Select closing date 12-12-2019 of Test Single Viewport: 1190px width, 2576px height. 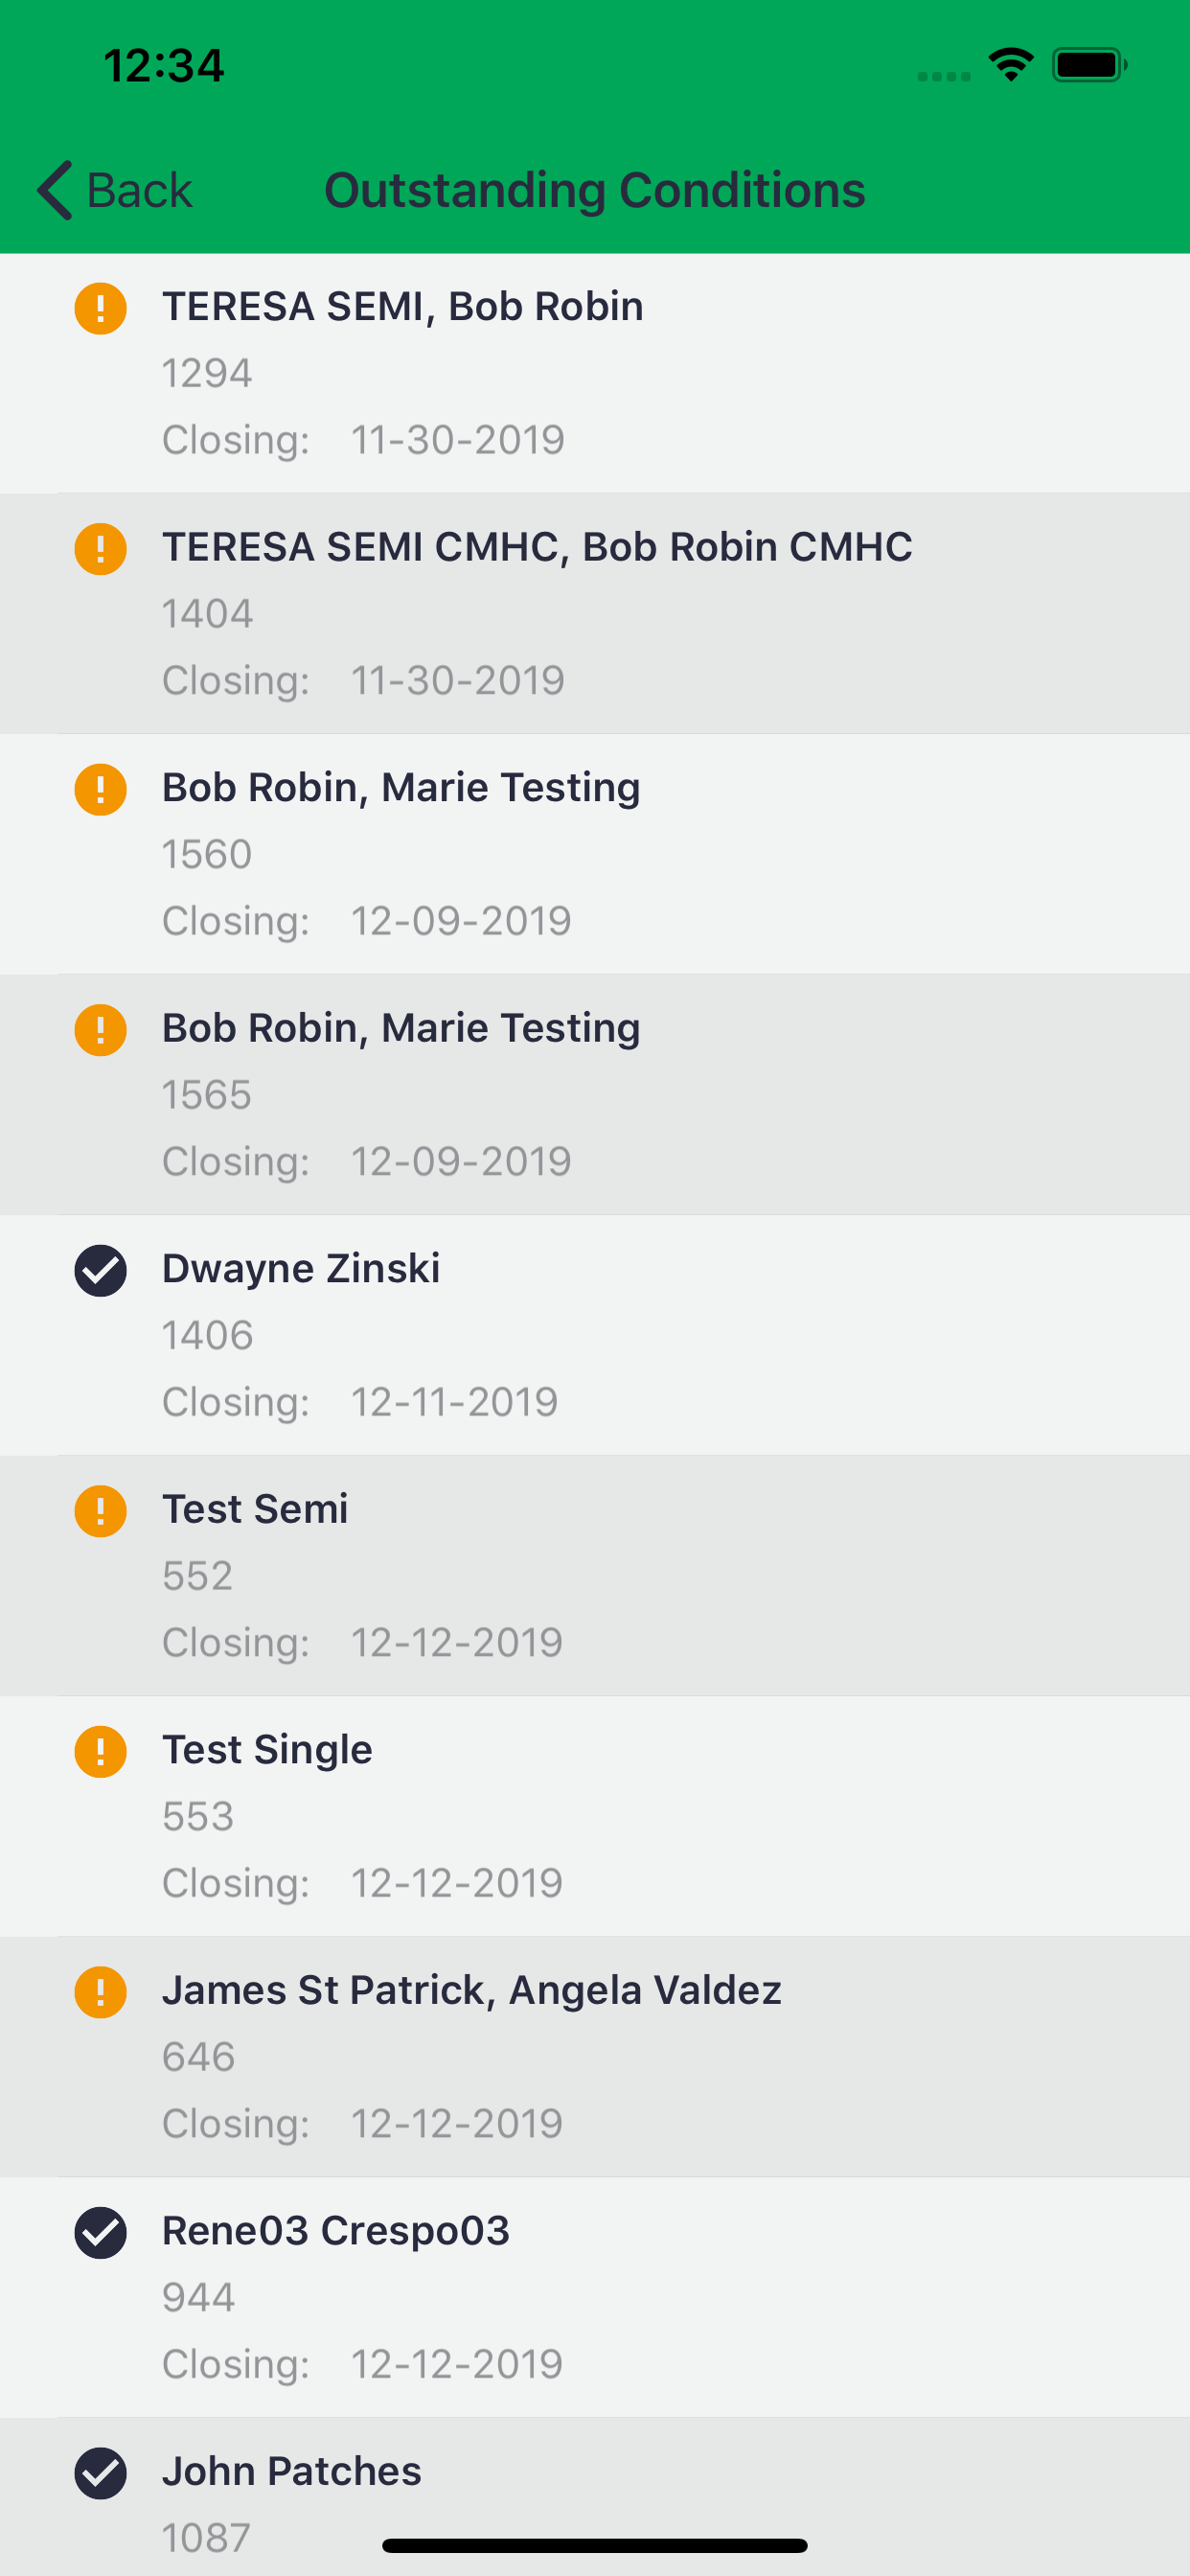[x=457, y=1883]
